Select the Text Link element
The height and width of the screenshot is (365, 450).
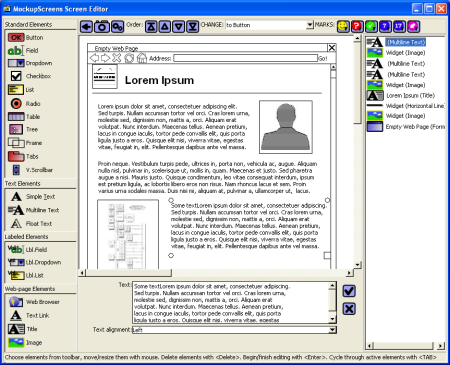point(29,315)
